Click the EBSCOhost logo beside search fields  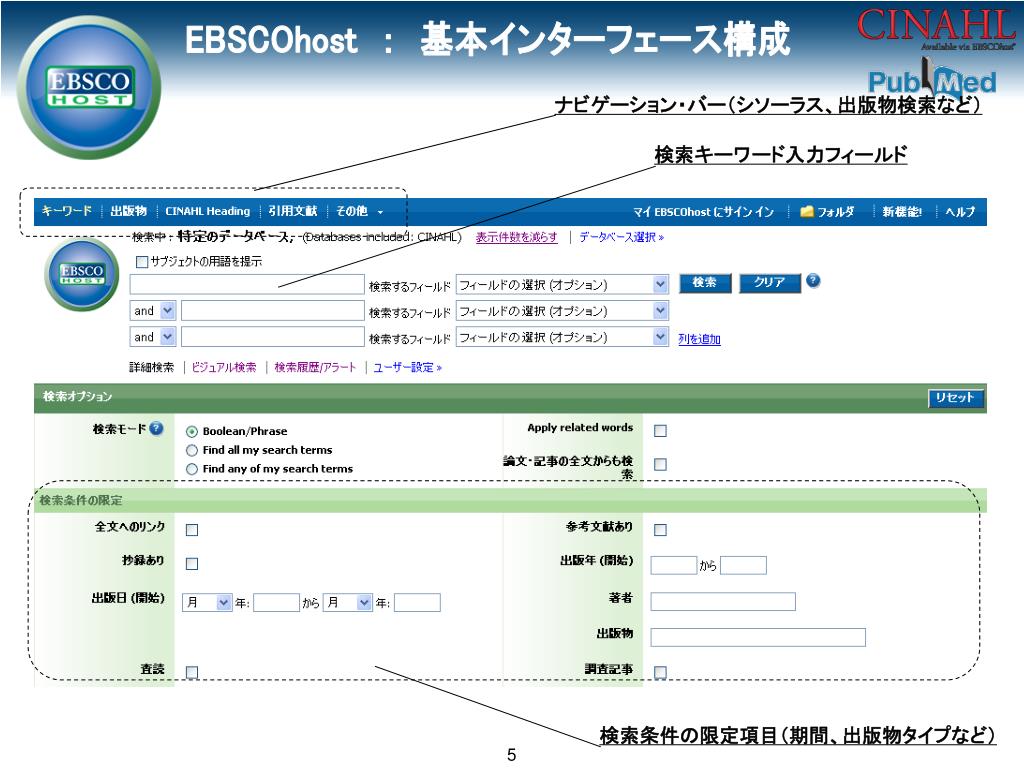point(82,275)
